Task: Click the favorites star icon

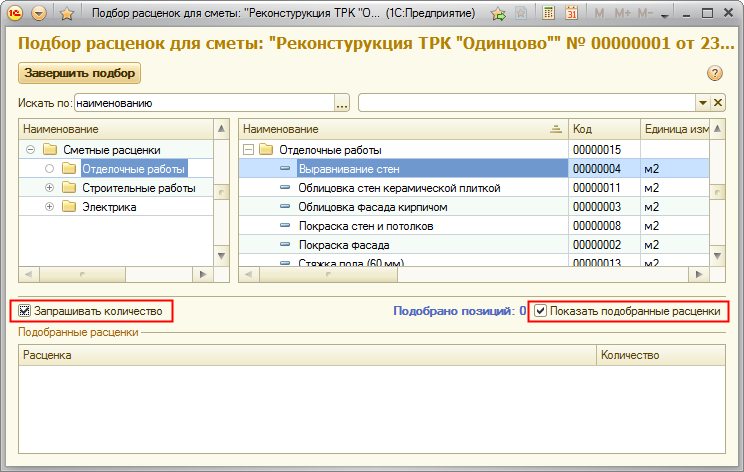Action: (66, 14)
